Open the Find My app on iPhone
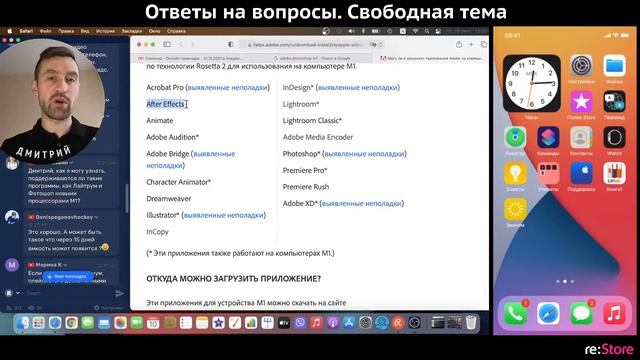Screen dimensions: 640x360 tap(515, 138)
